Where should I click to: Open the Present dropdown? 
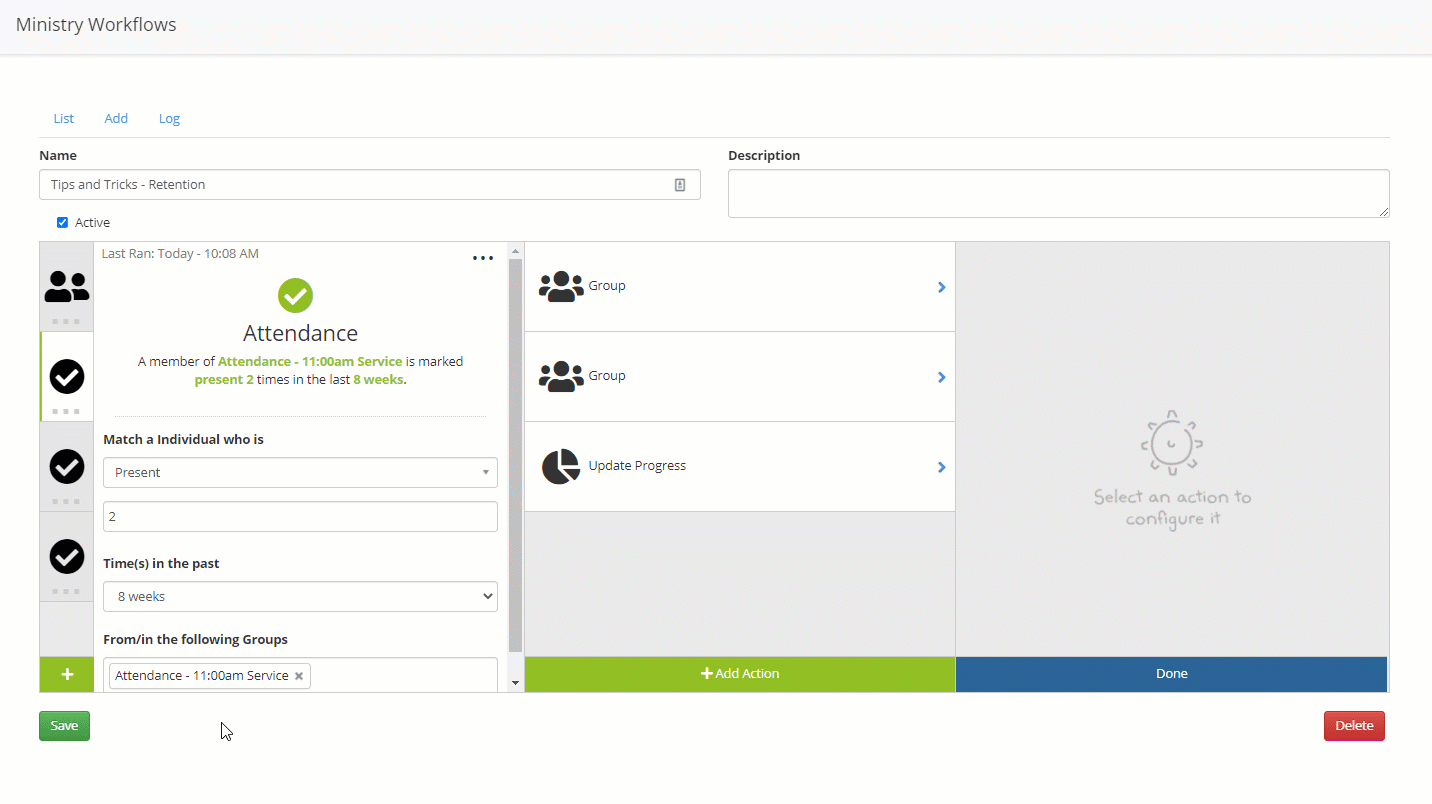[300, 473]
